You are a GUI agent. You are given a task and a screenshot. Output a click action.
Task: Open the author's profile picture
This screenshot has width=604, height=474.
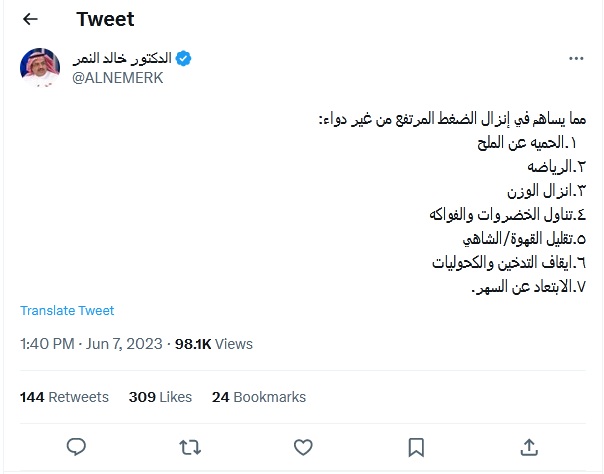[x=40, y=67]
